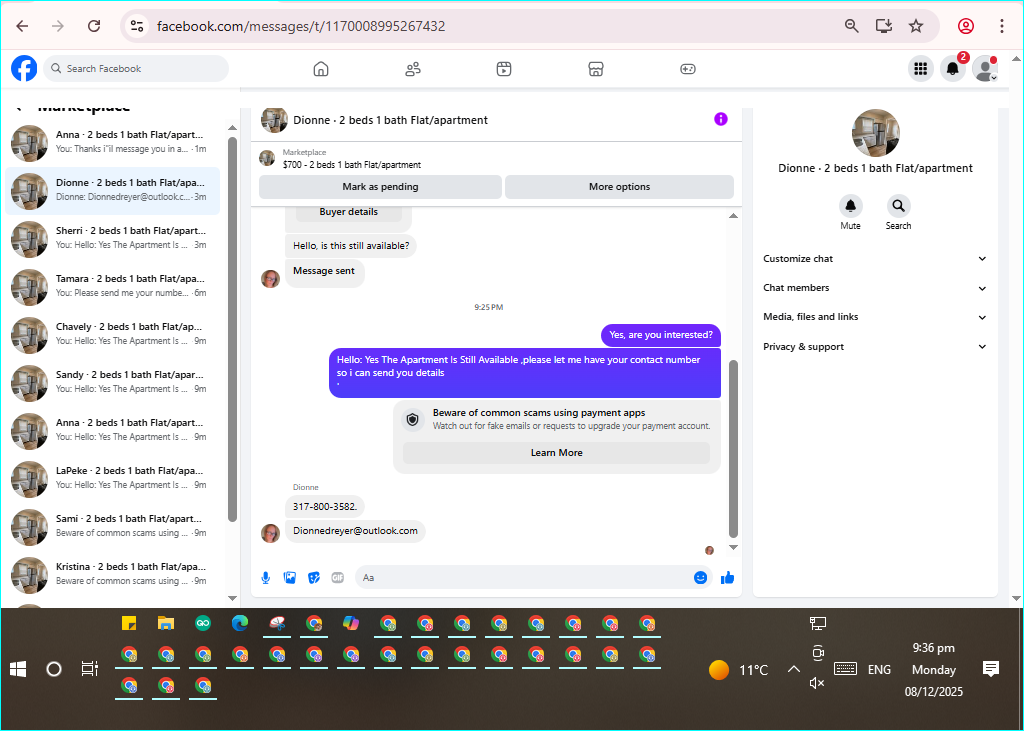
Task: Click Dionne's large profile thumbnail in side panel
Action: 876,133
